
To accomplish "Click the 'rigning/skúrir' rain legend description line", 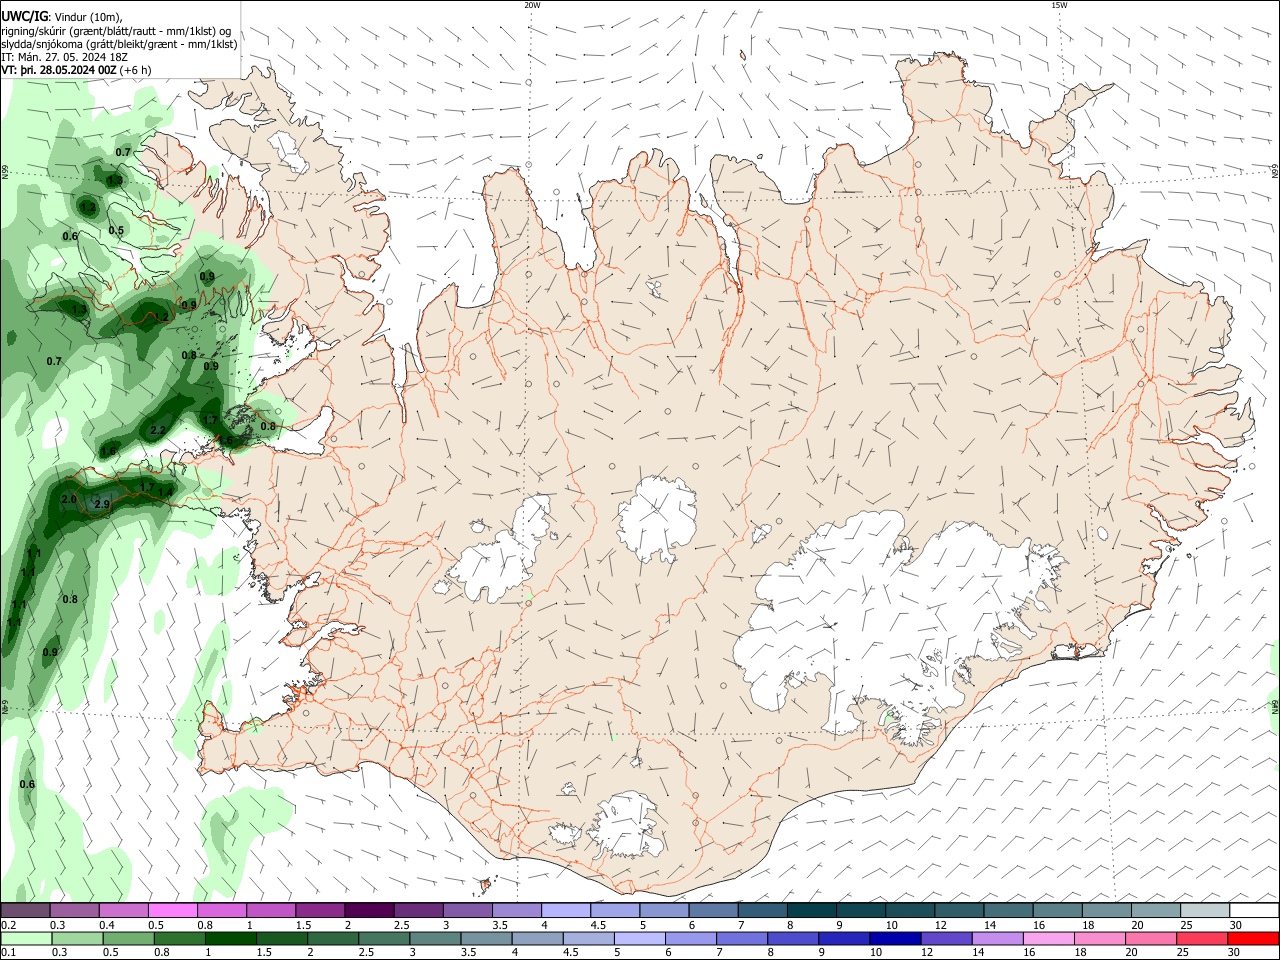I will 116,31.
